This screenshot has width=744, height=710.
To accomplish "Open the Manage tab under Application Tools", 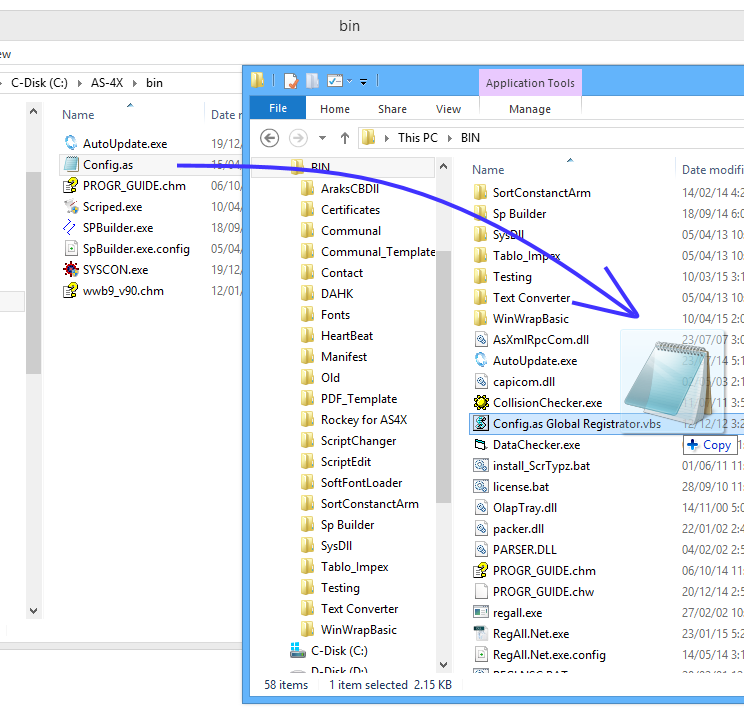I will [x=529, y=109].
